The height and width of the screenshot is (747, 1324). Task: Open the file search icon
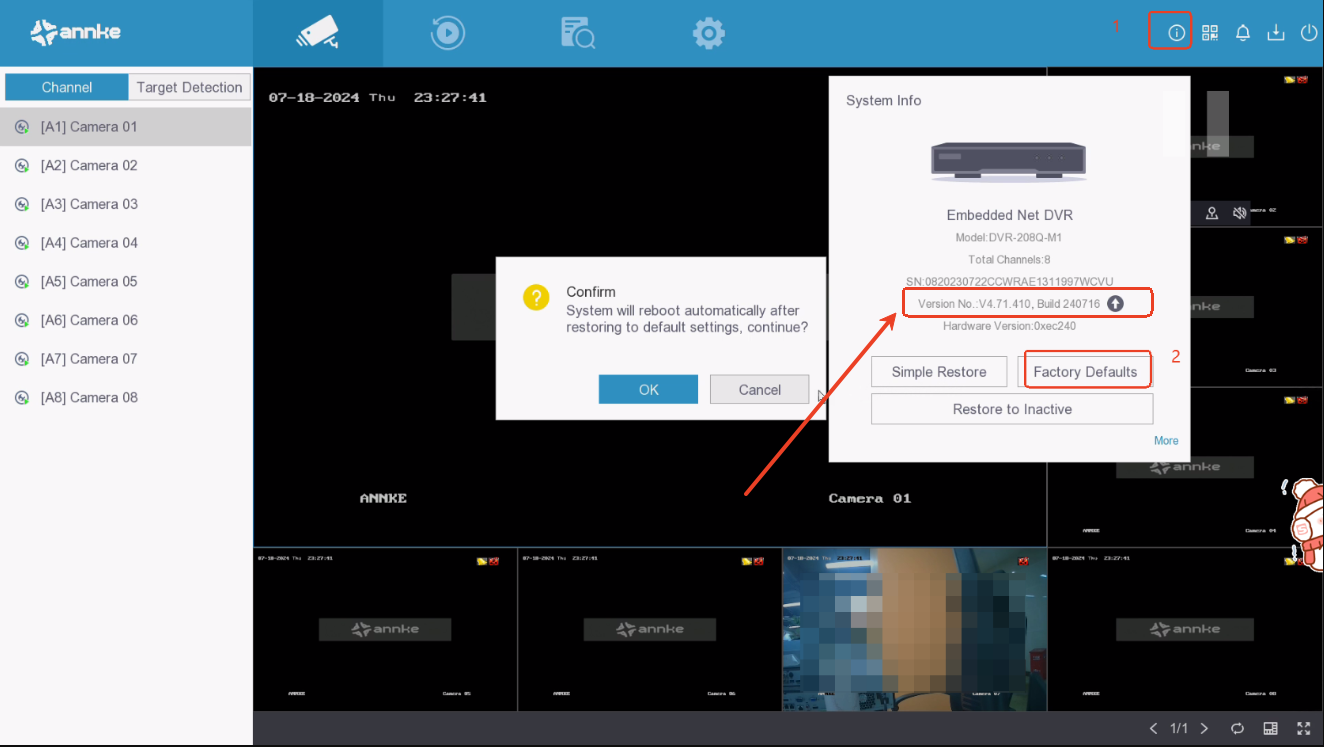[x=578, y=33]
